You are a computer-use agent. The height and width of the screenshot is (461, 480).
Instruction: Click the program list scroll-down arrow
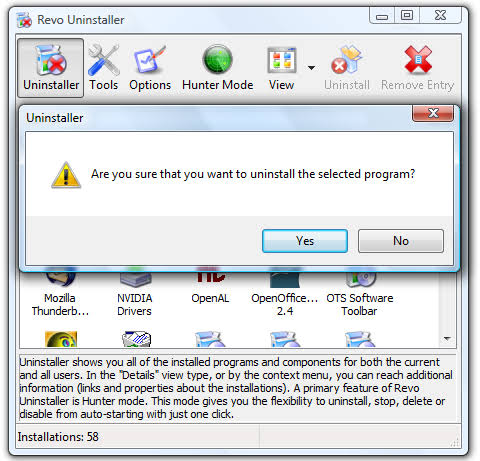(x=447, y=339)
